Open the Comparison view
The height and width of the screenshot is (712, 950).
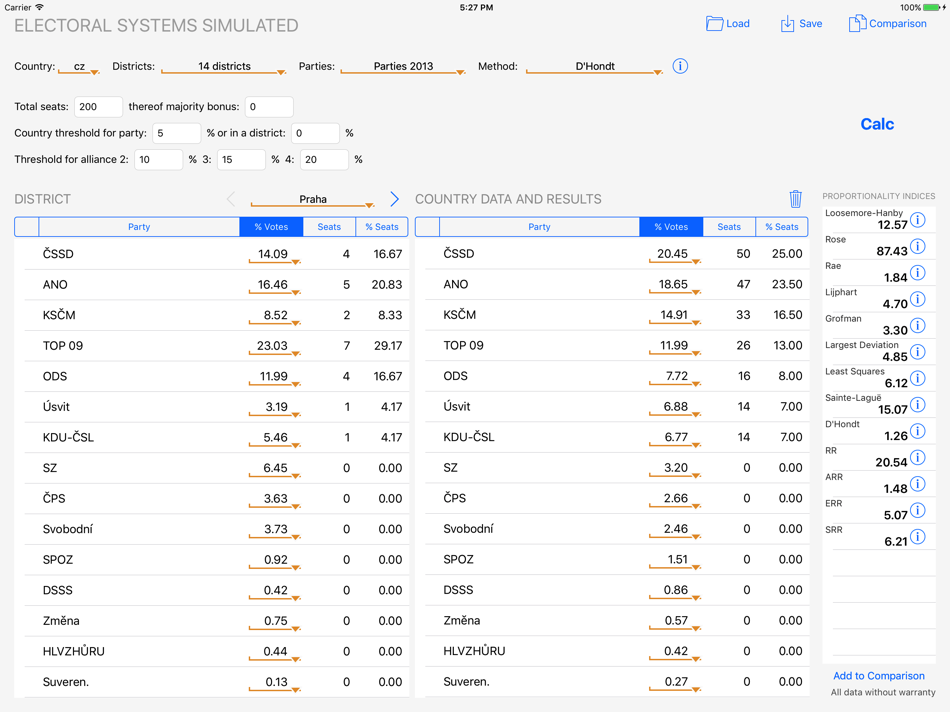888,22
